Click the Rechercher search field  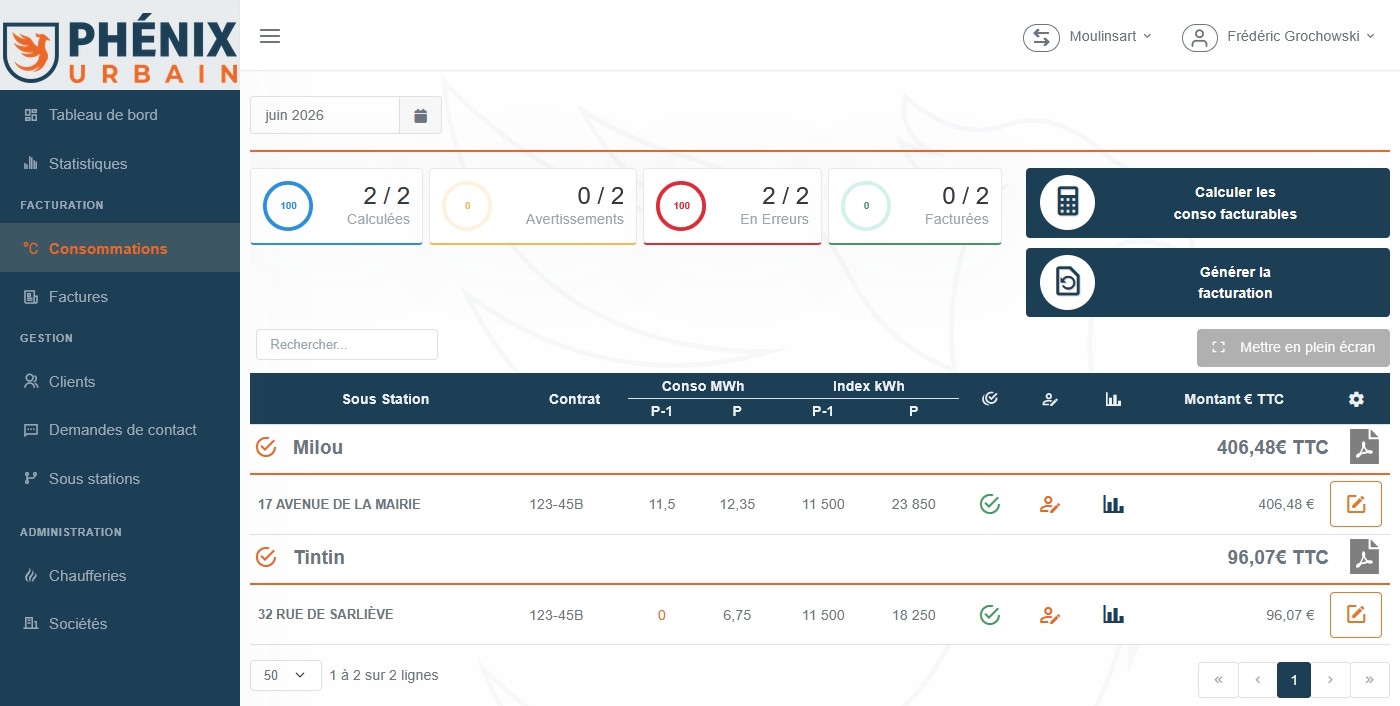pos(347,344)
